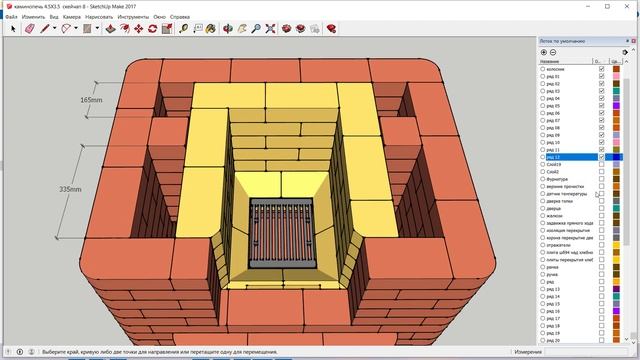Image resolution: width=640 pixels, height=360 pixels.
Task: Select the Orbit tool
Action: (228, 29)
